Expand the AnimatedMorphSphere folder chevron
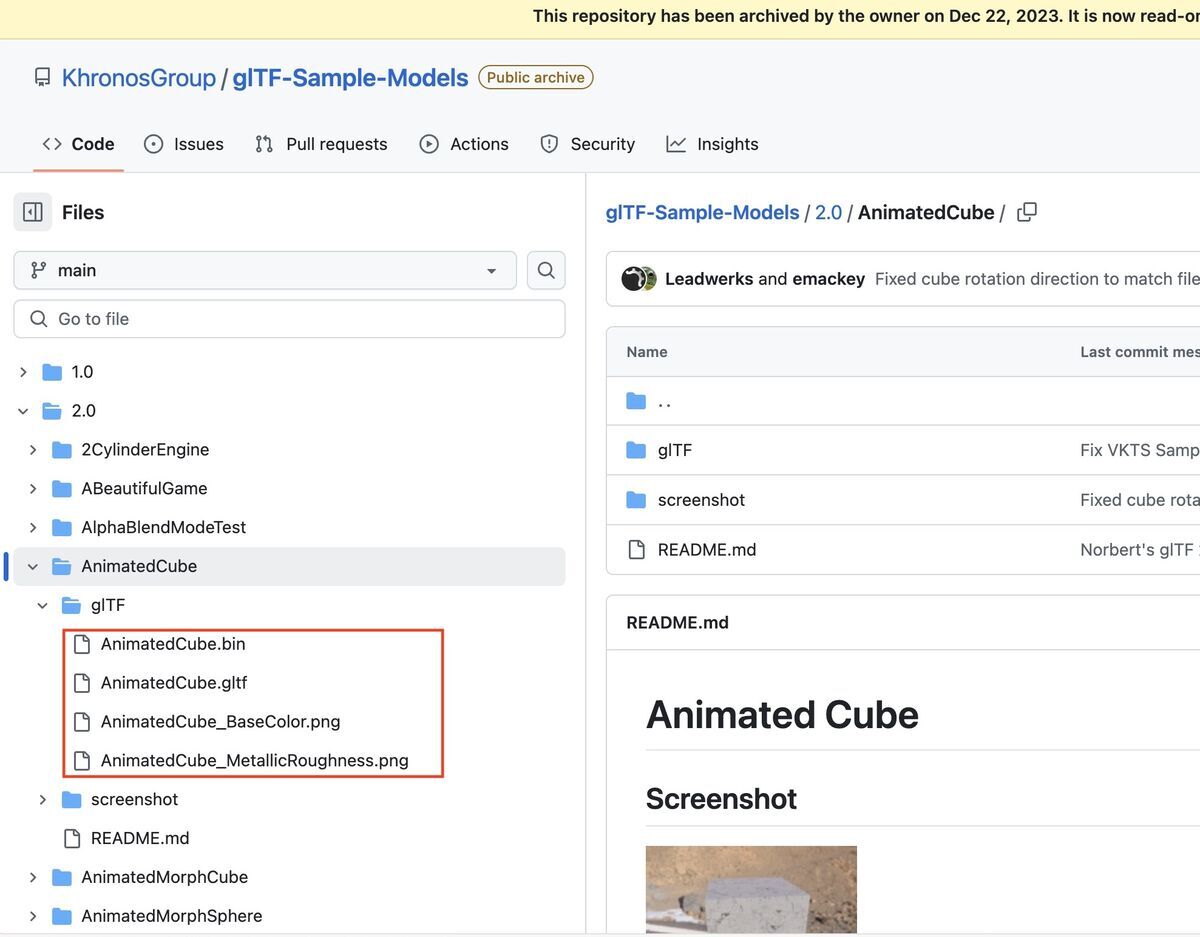Screen dimensions: 1200x937 click(33, 916)
